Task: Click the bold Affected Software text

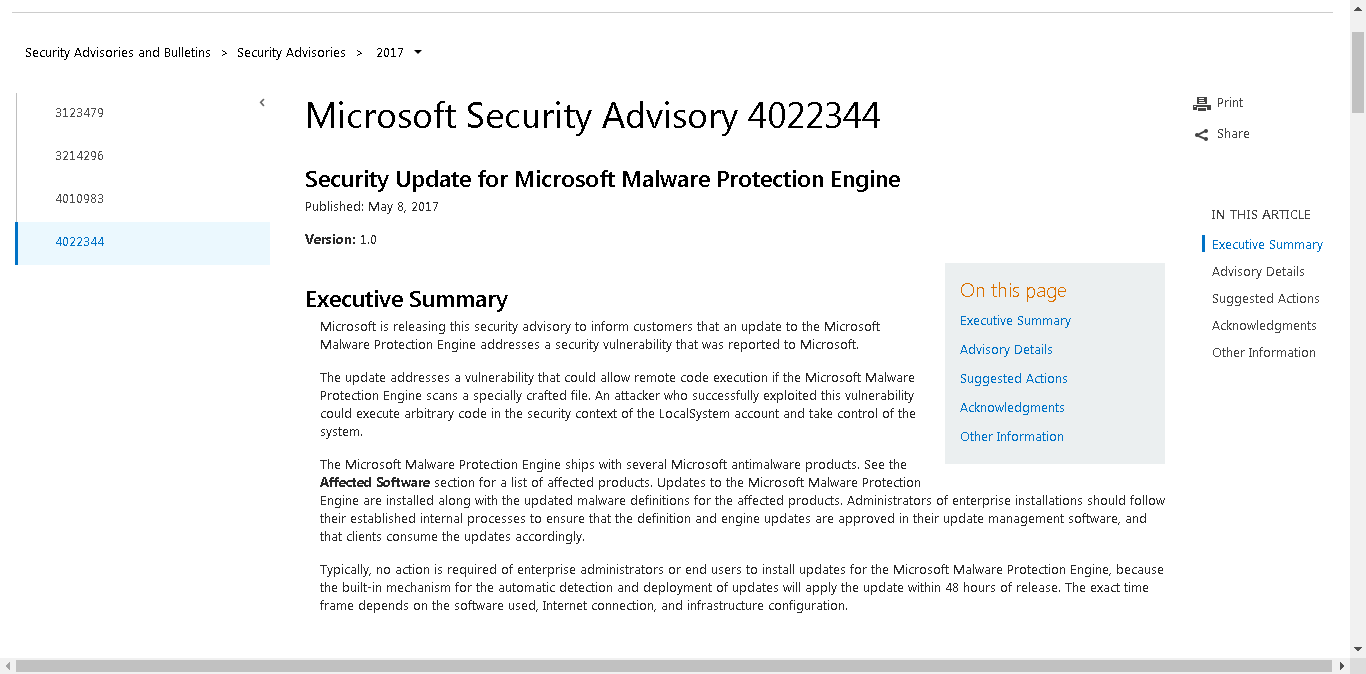Action: click(375, 483)
